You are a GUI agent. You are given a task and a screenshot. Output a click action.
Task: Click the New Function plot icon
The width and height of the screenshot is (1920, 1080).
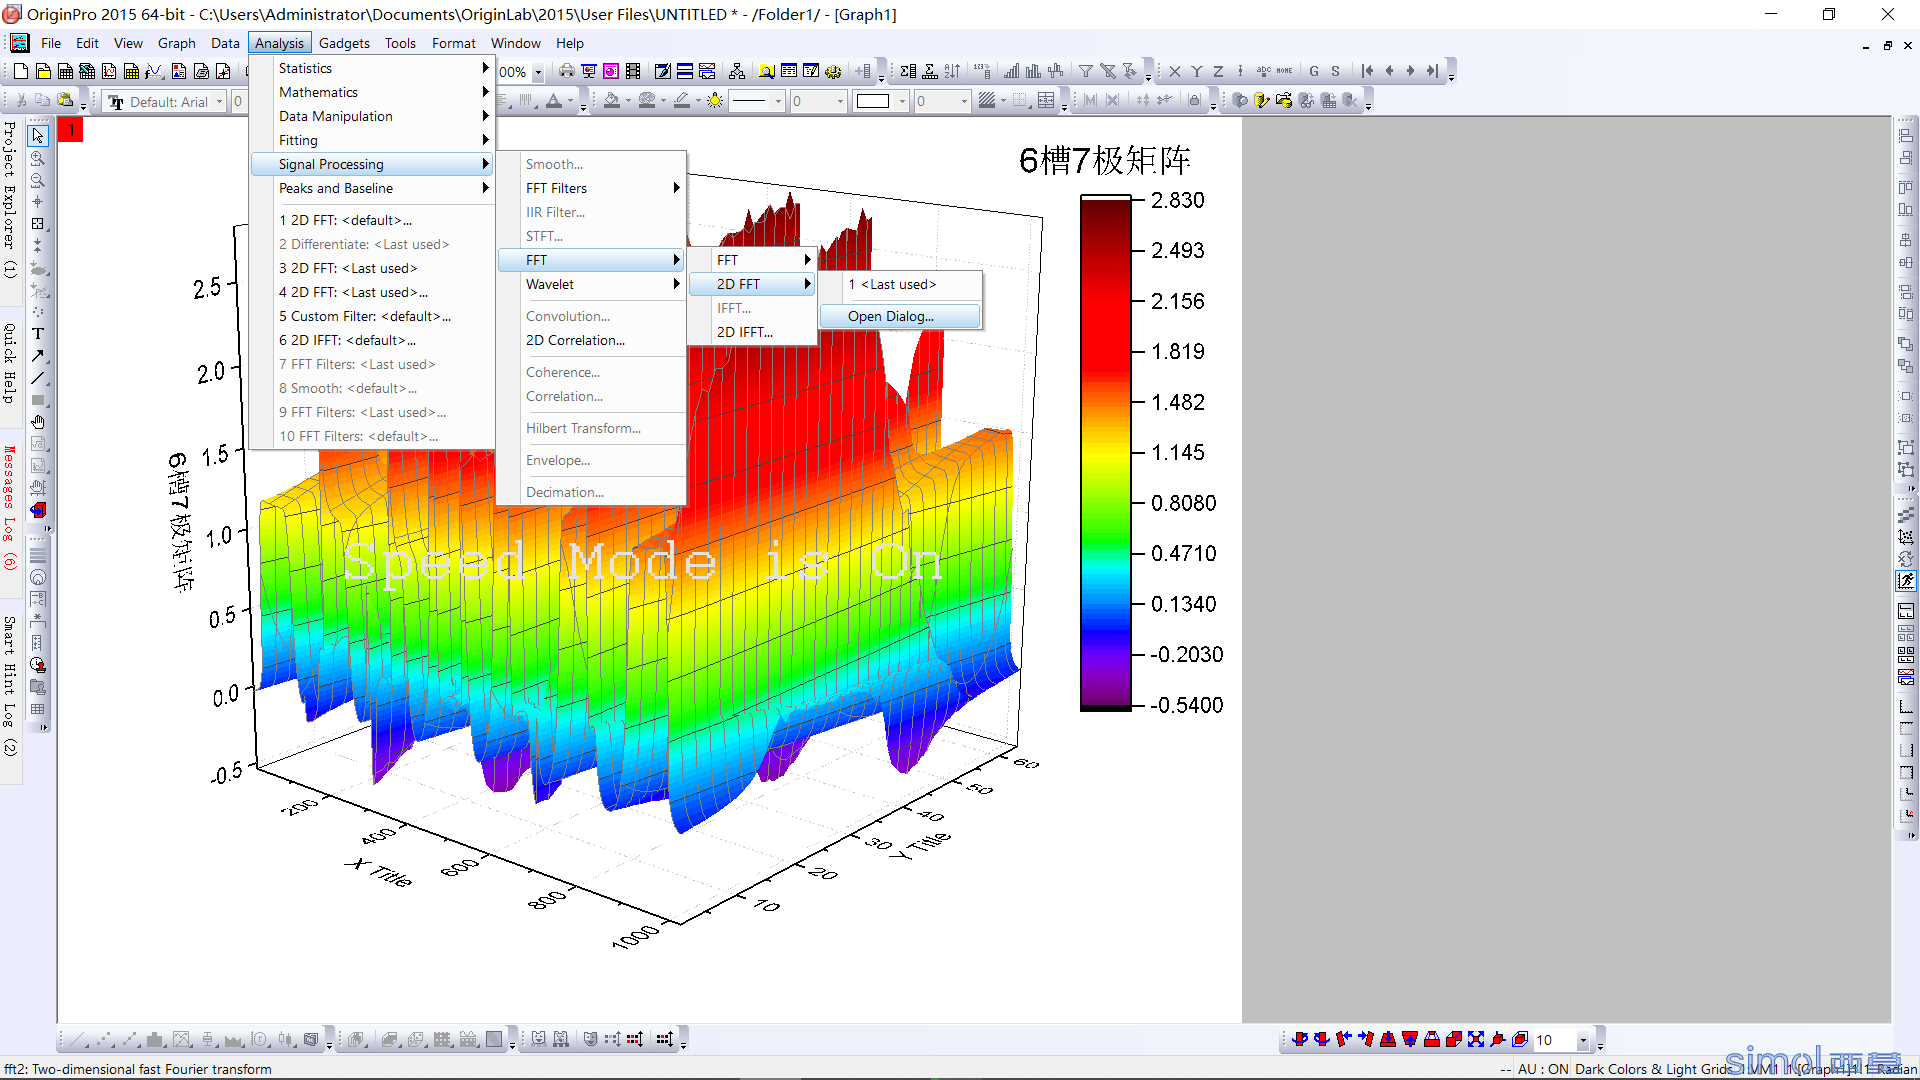(x=153, y=71)
